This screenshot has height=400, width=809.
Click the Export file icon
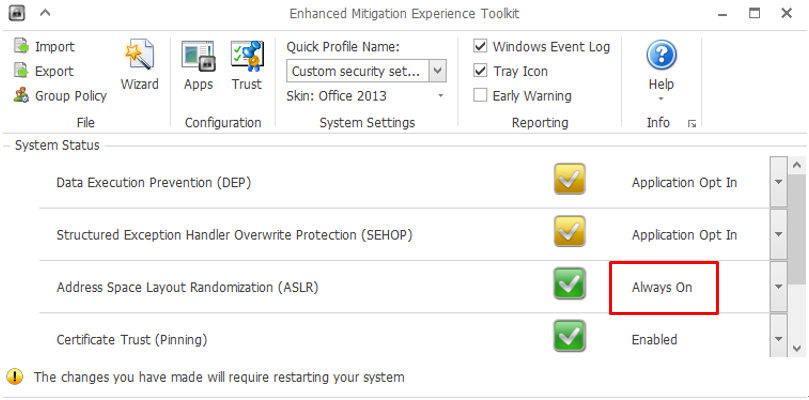point(22,71)
